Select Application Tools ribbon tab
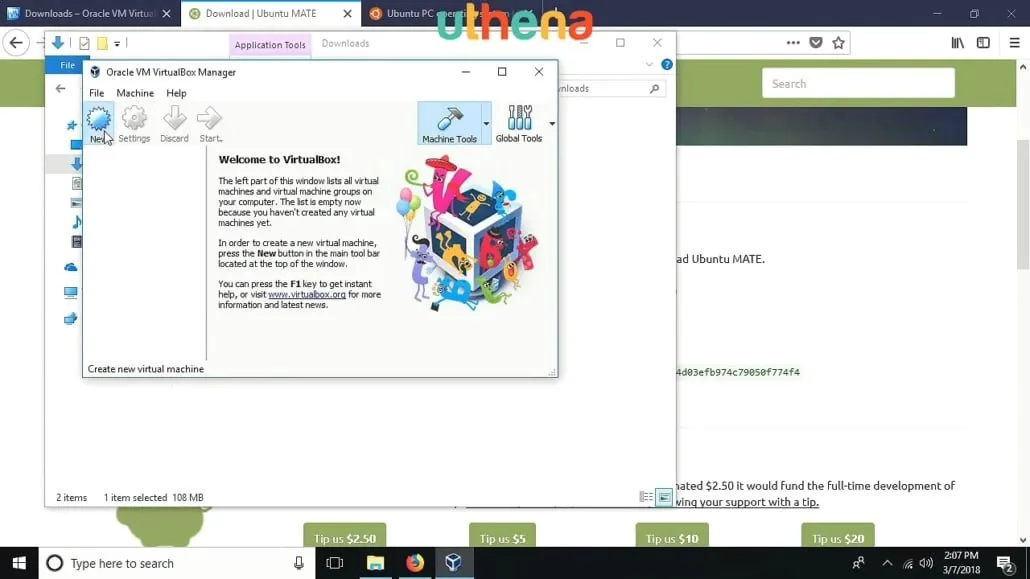The image size is (1030, 579). tap(270, 45)
